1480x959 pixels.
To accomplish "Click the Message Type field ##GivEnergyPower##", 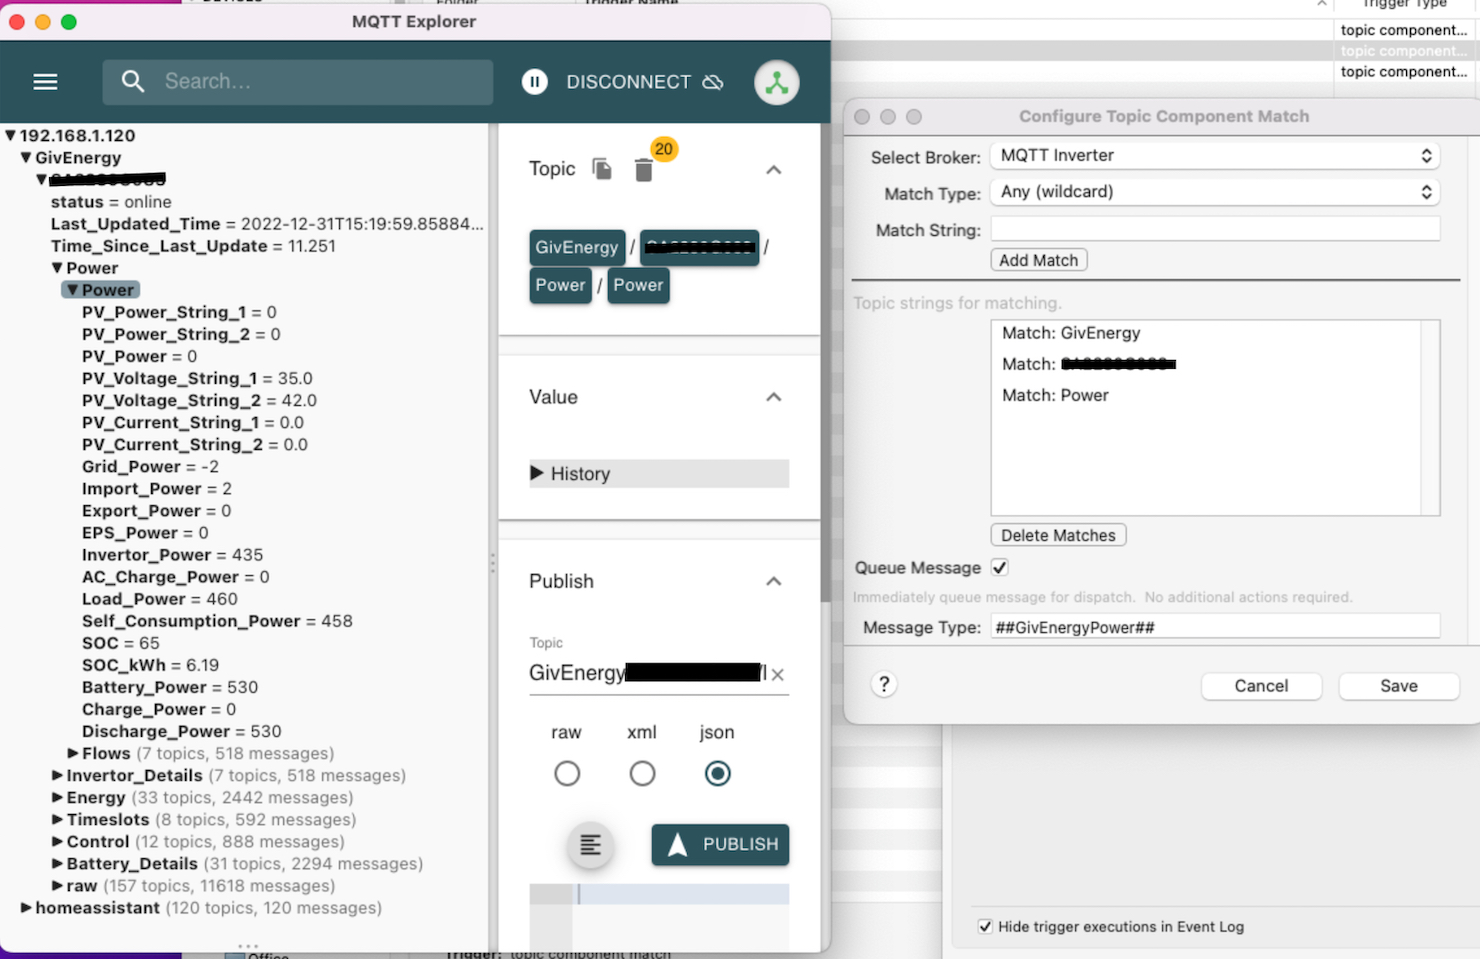I will point(1215,627).
